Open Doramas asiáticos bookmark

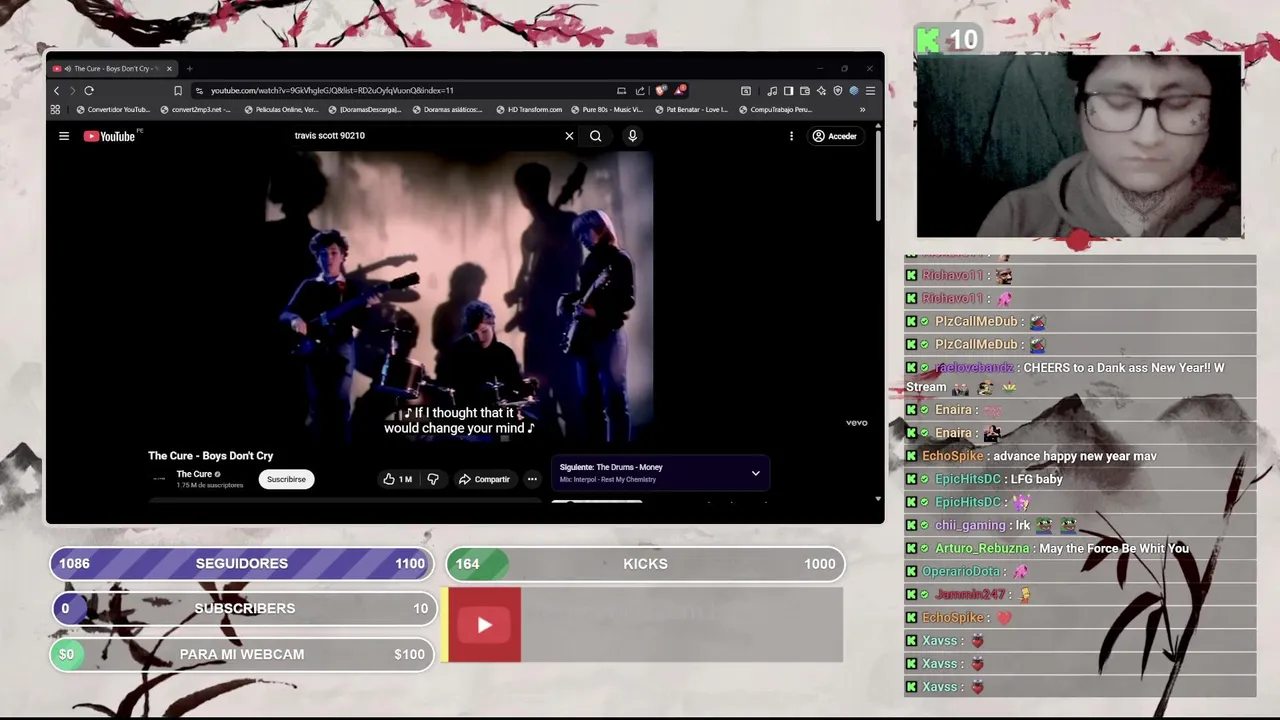coord(447,110)
